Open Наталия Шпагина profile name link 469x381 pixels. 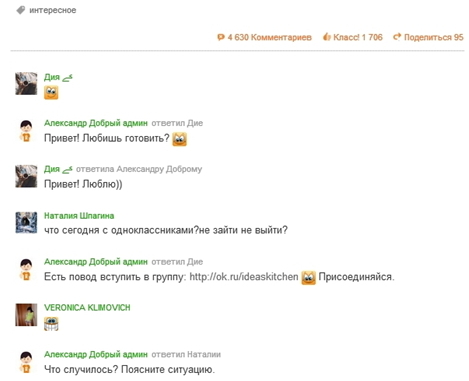pos(79,216)
